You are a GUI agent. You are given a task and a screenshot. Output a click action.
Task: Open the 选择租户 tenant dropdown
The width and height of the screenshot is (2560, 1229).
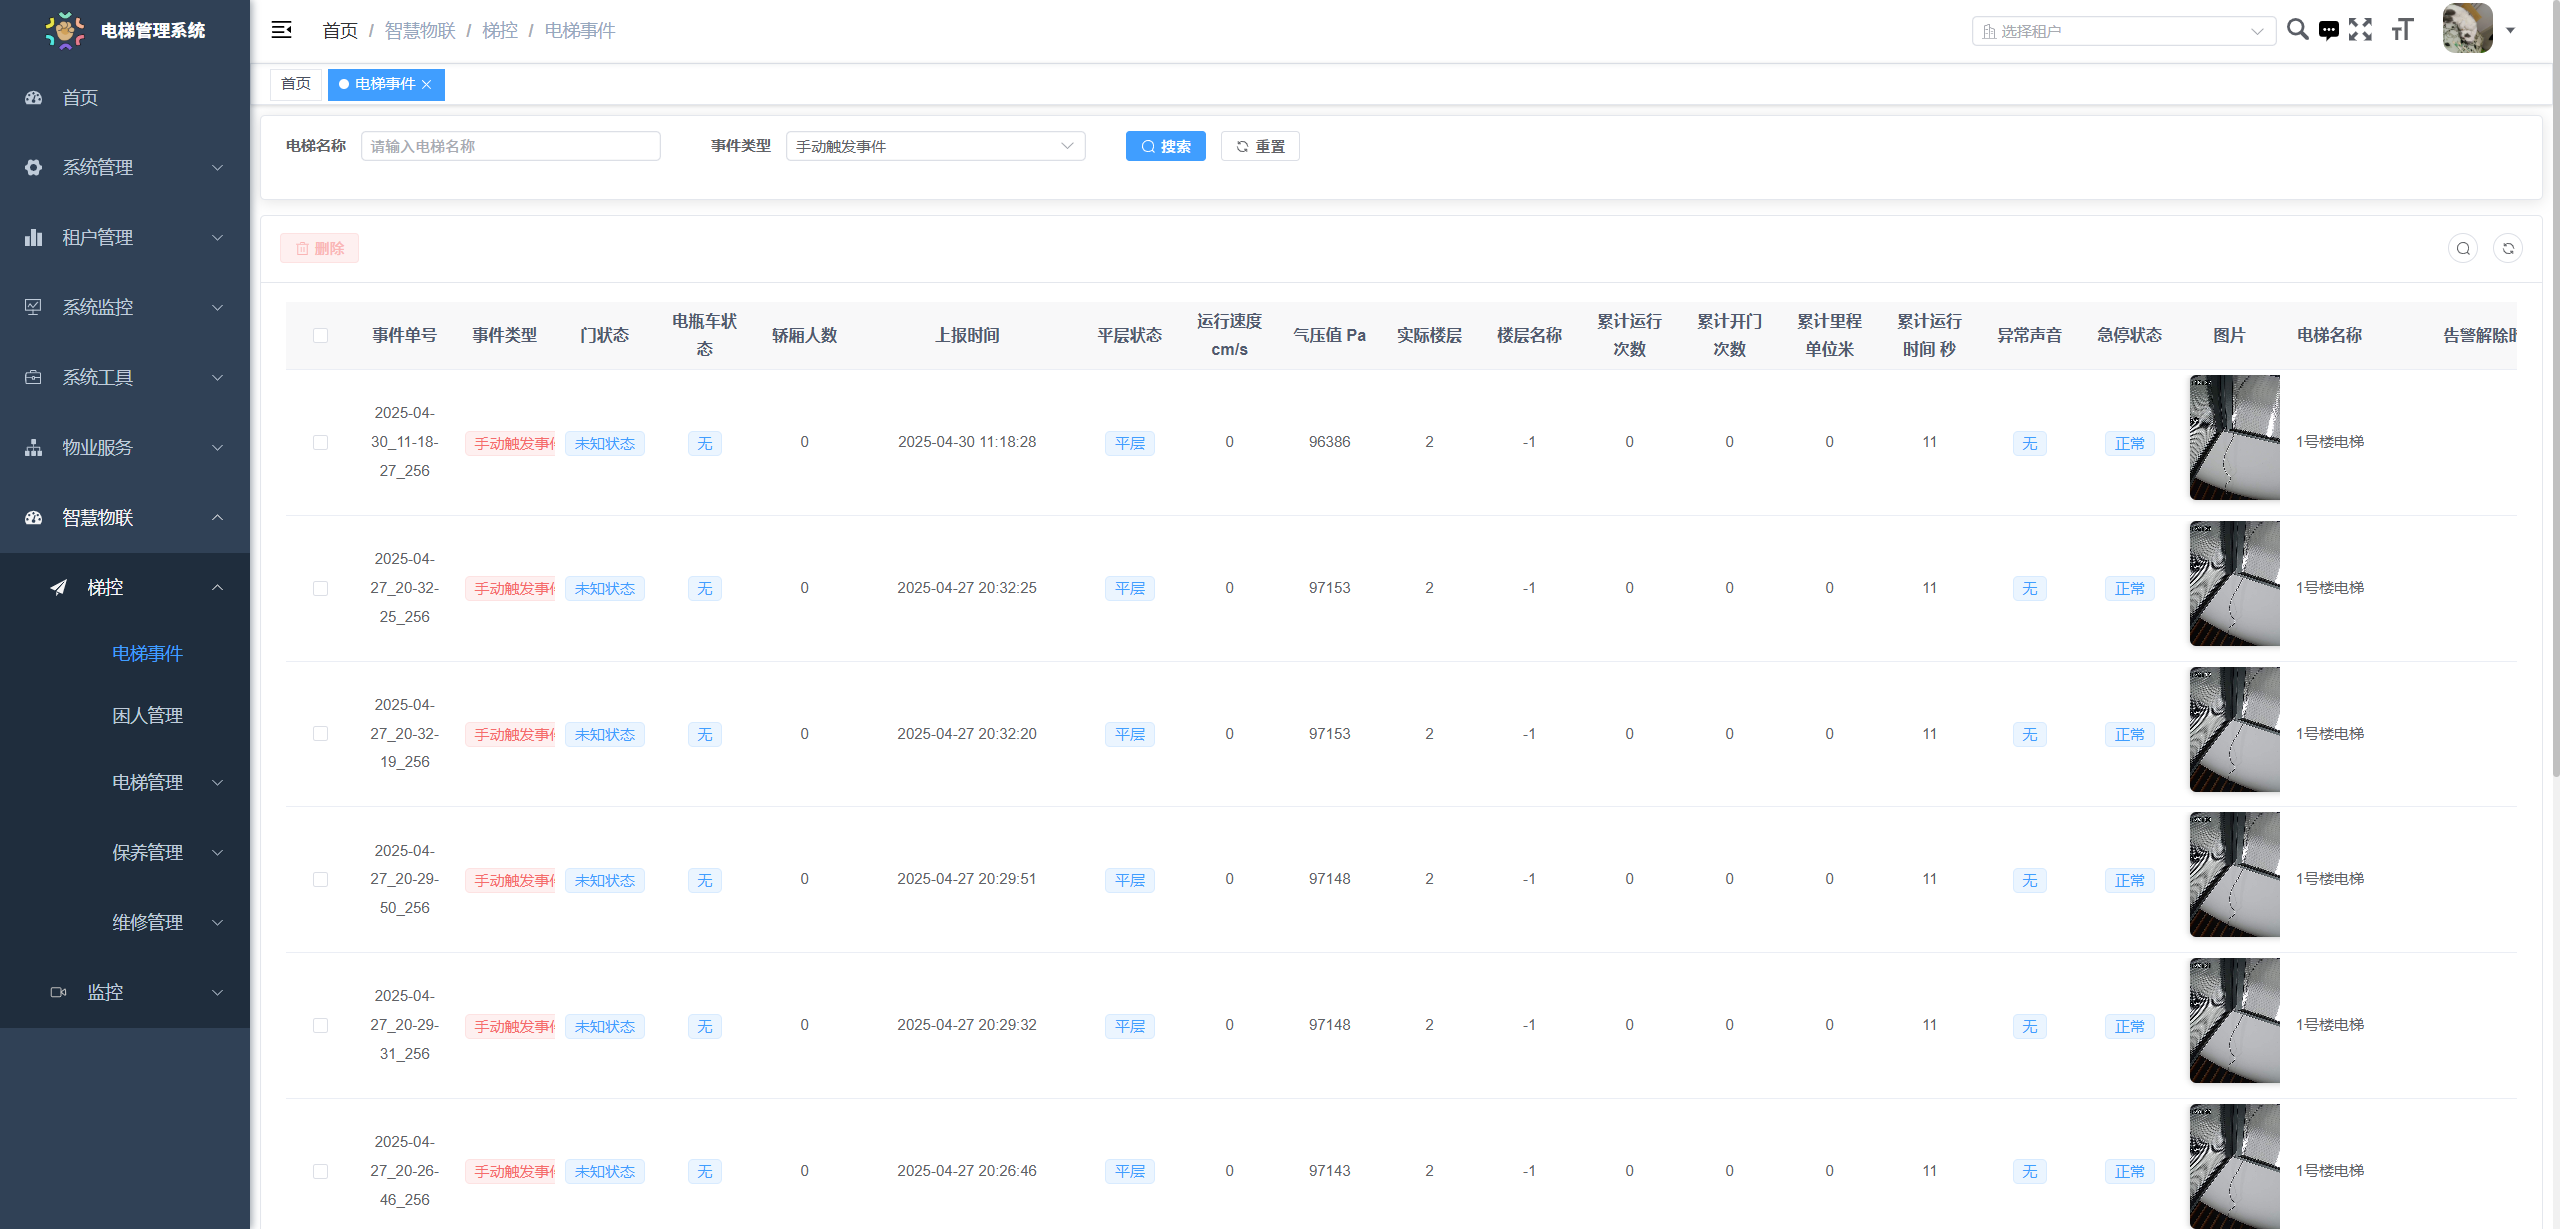coord(2122,31)
